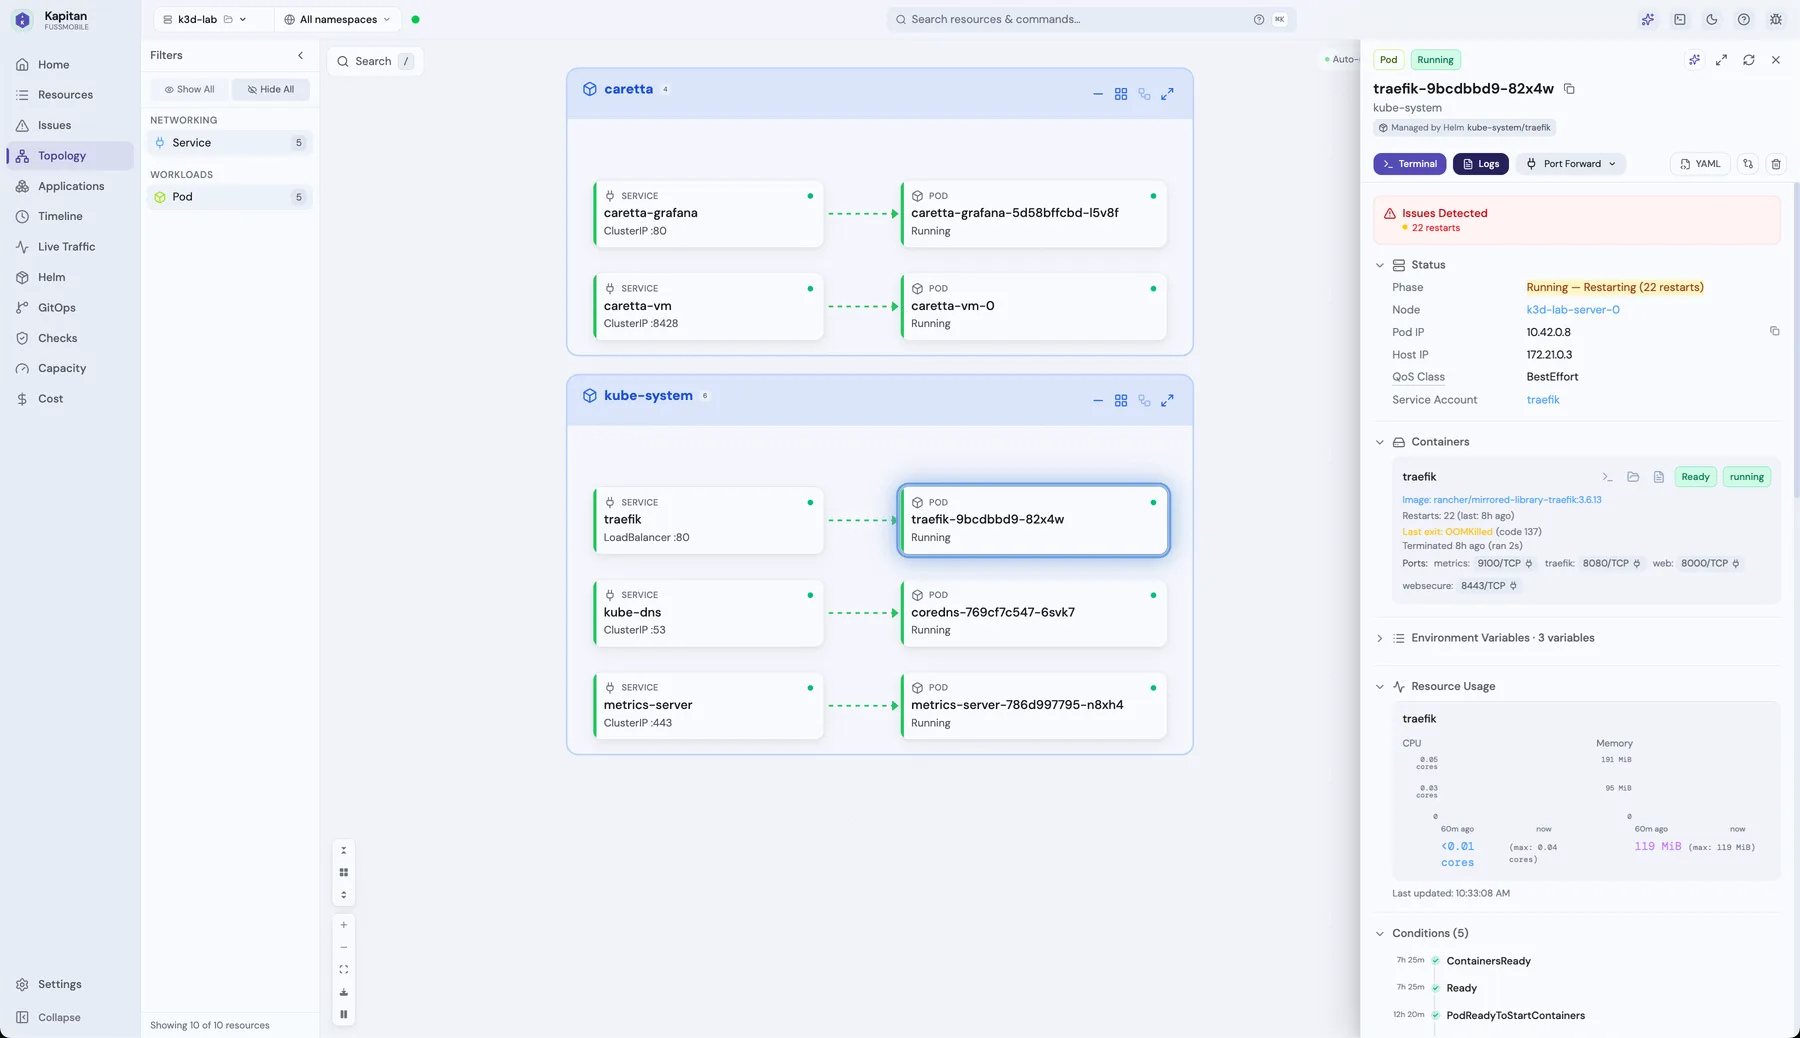The height and width of the screenshot is (1038, 1800).
Task: Open the Port Forward dropdown
Action: pyautogui.click(x=1571, y=164)
